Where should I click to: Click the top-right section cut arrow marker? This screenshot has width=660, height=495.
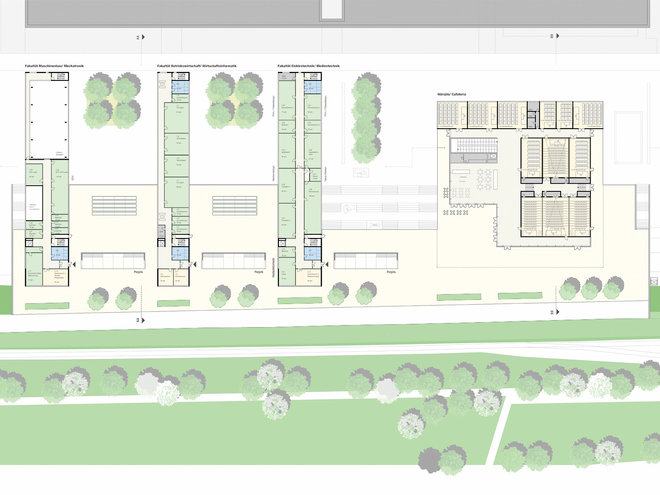(551, 35)
